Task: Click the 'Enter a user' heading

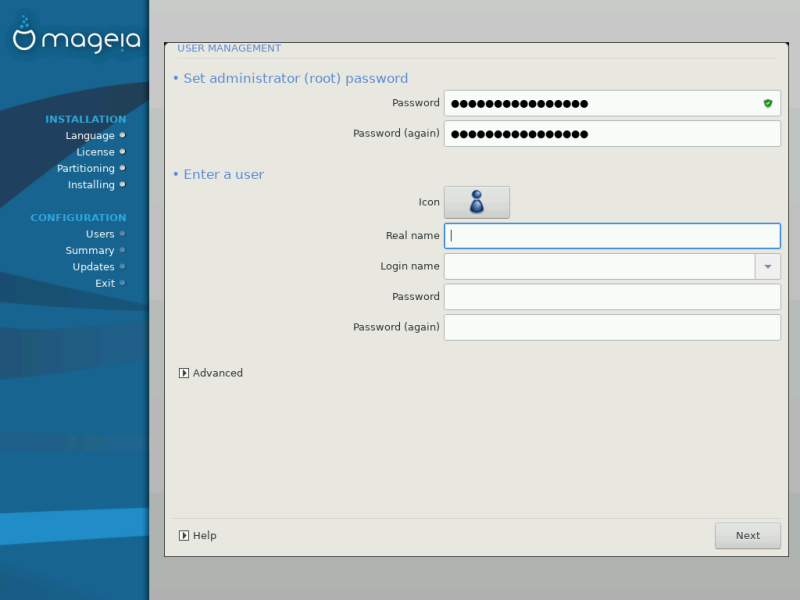Action: pyautogui.click(x=223, y=174)
